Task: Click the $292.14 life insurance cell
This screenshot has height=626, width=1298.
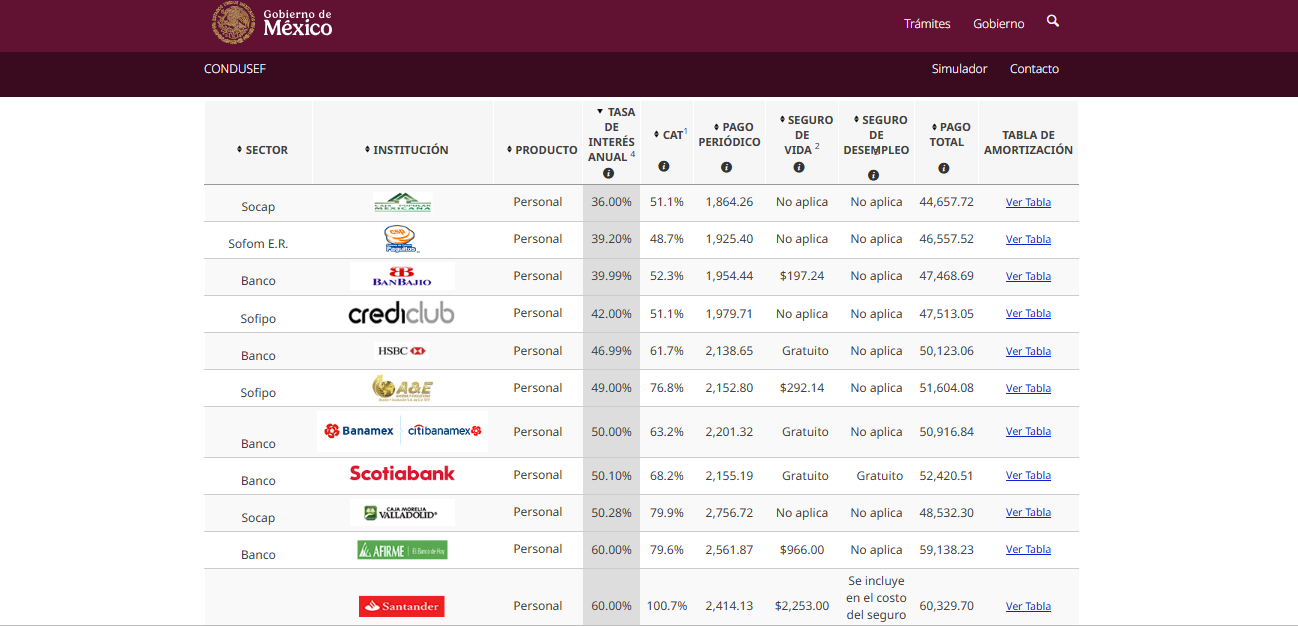Action: click(802, 388)
